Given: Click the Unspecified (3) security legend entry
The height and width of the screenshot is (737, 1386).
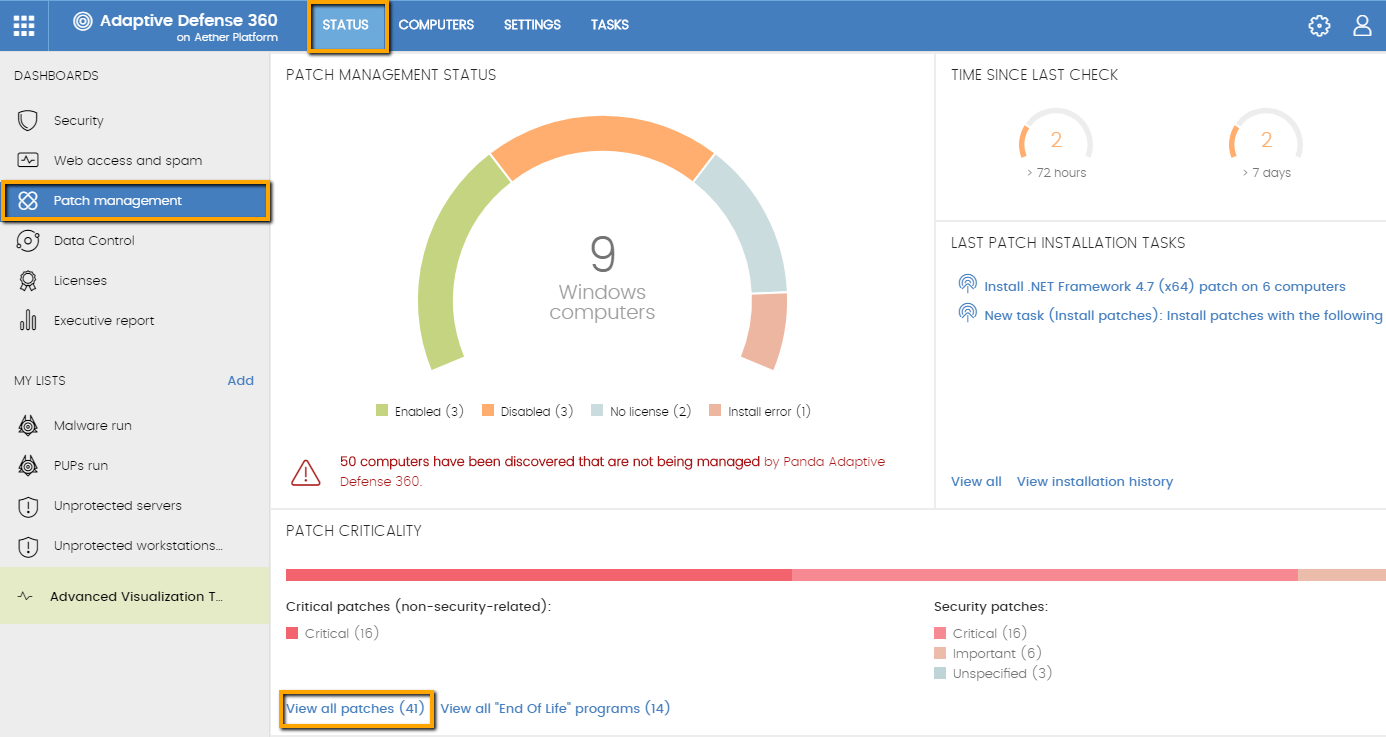Looking at the screenshot, I should 993,674.
